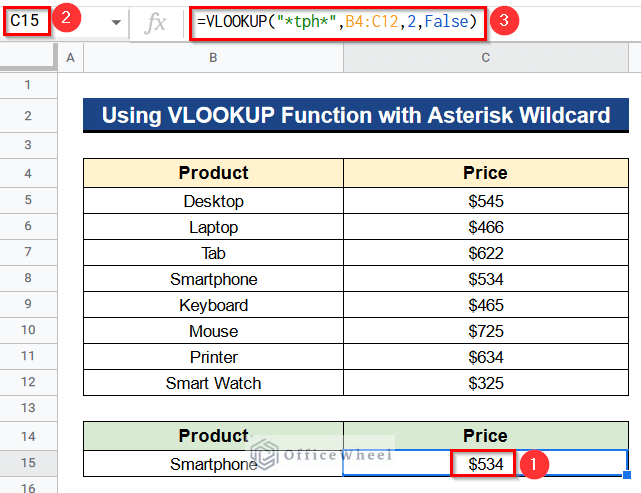
Task: Click the fx function icon
Action: pos(155,22)
